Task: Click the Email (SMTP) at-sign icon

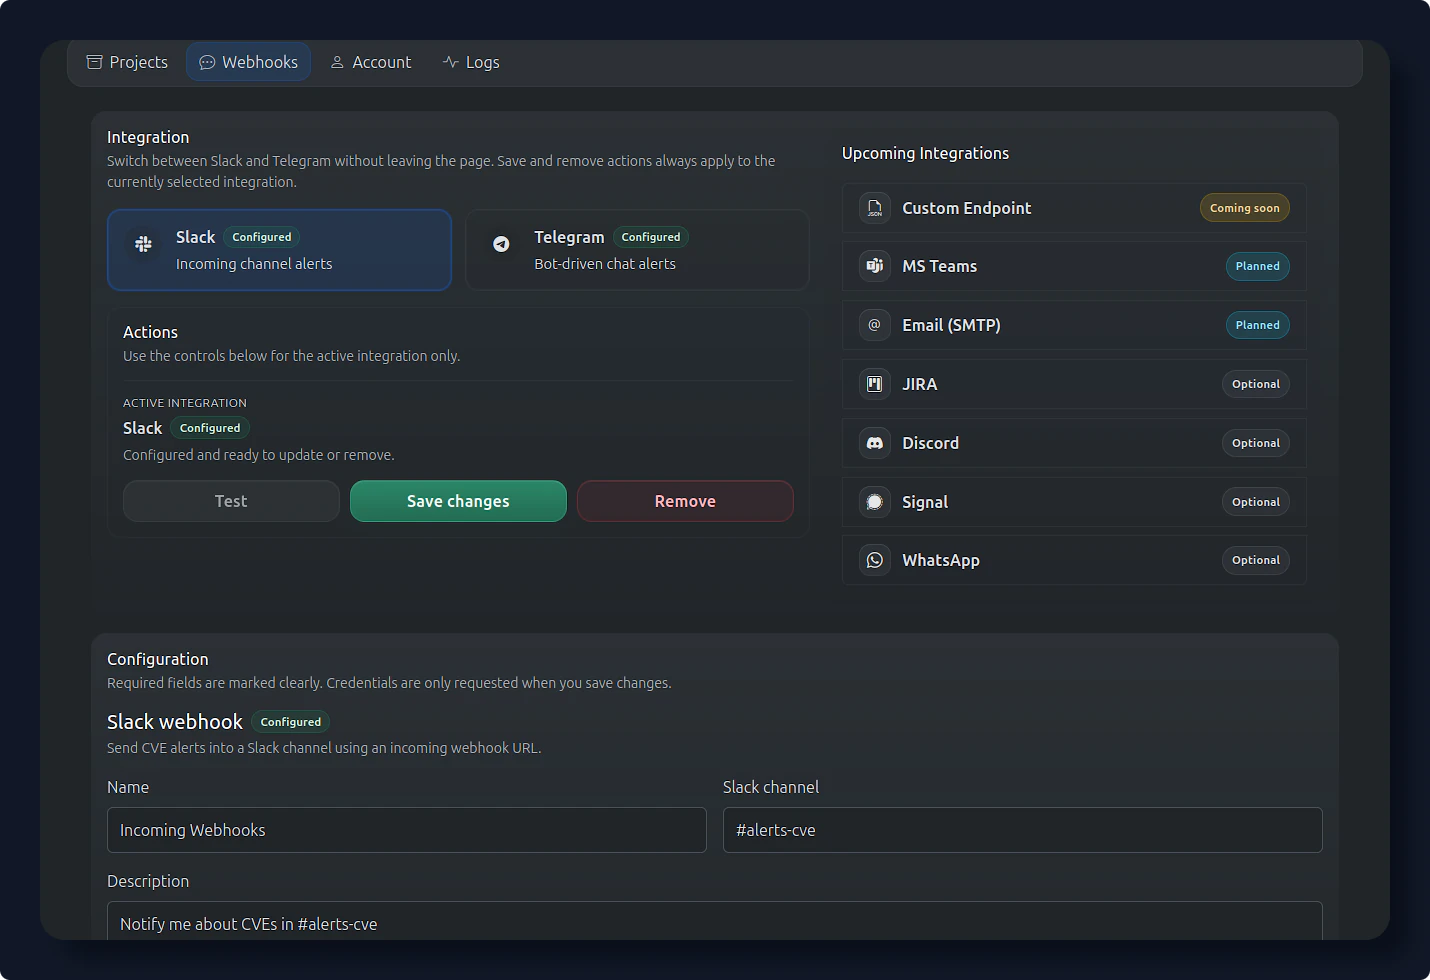Action: 875,325
